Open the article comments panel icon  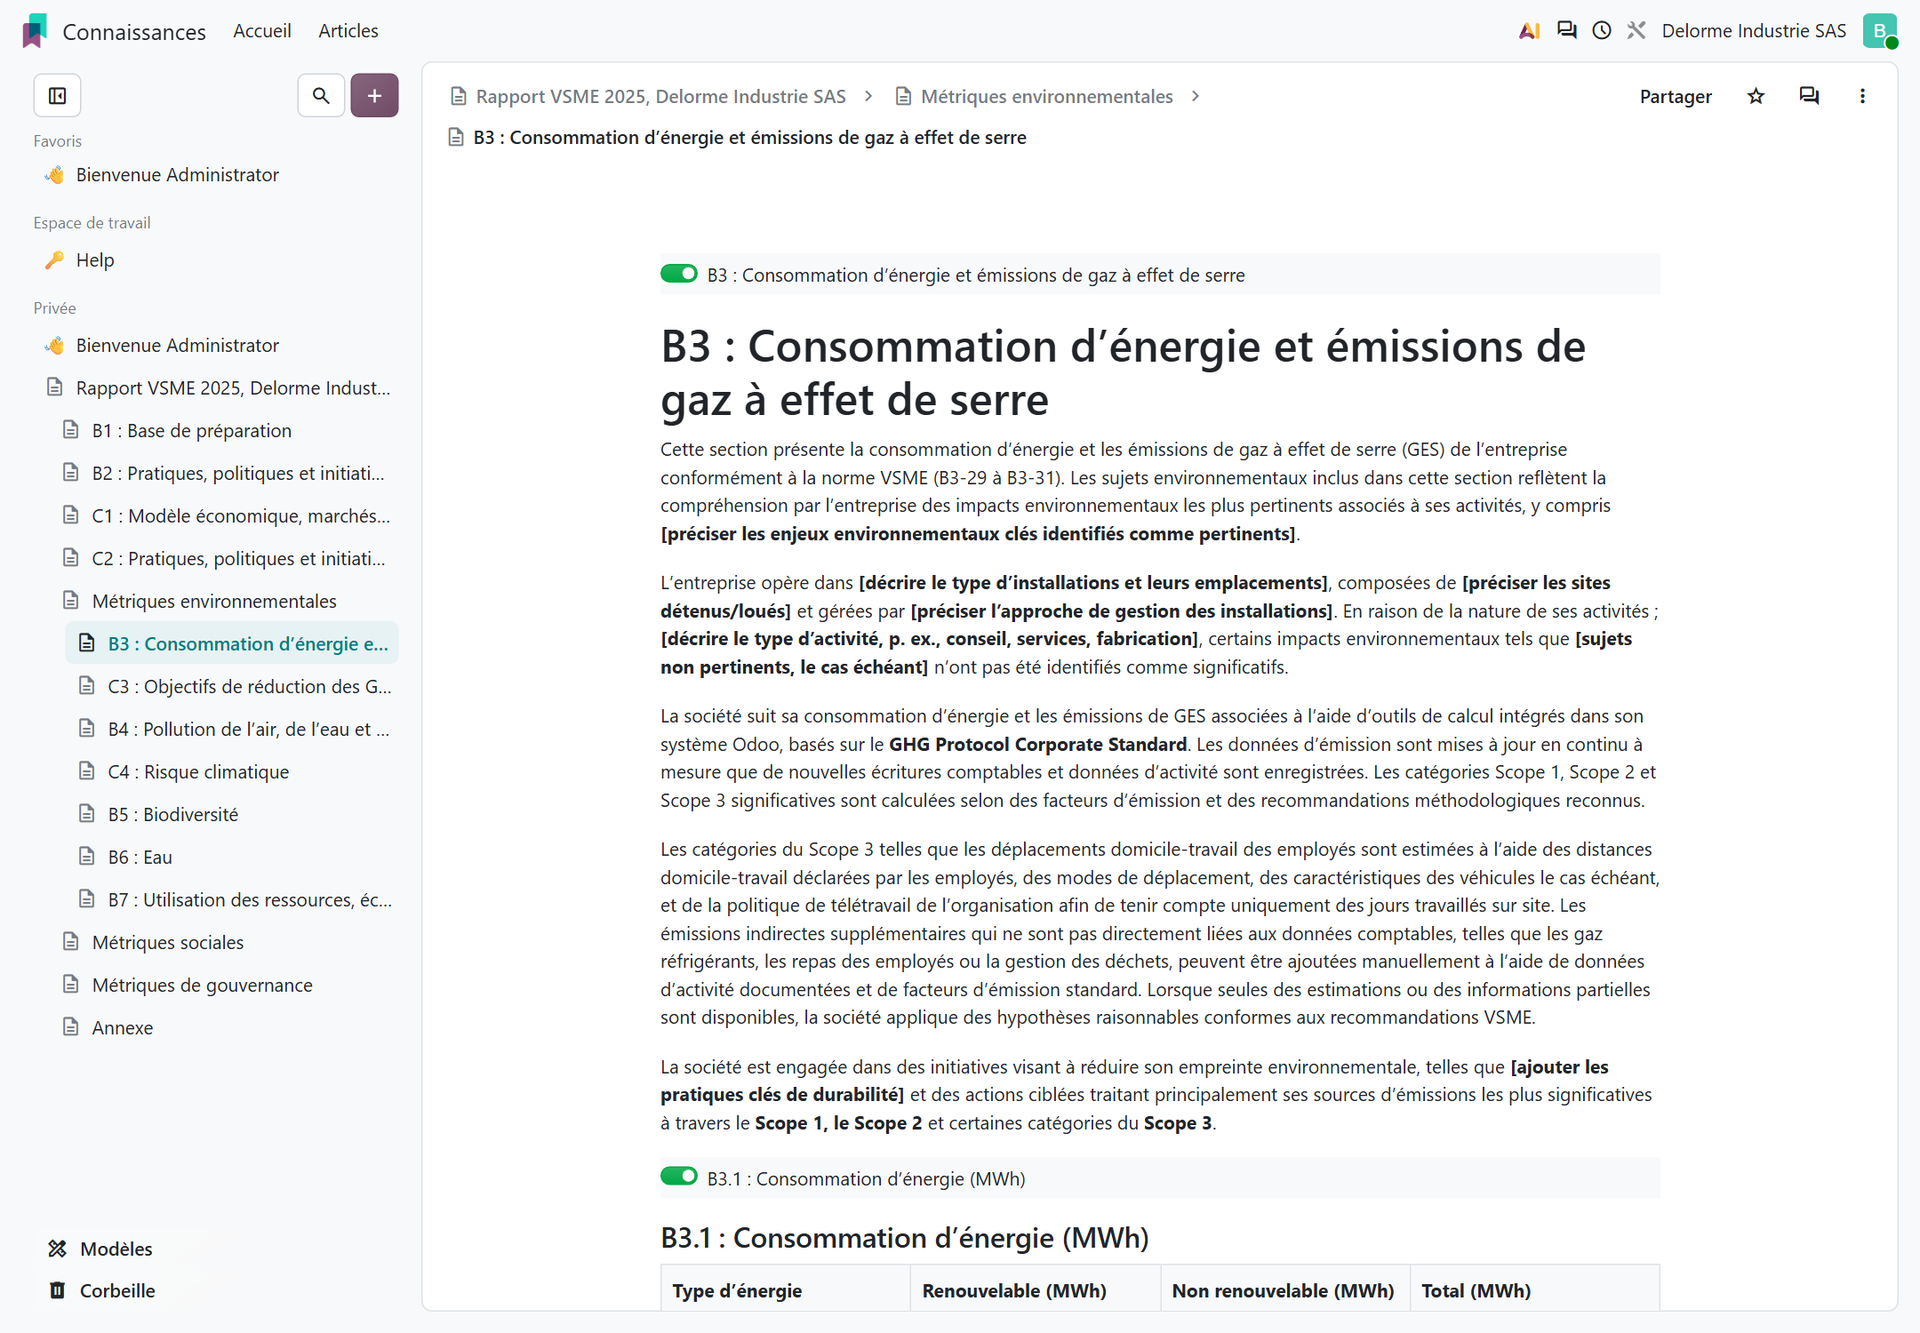pyautogui.click(x=1809, y=96)
